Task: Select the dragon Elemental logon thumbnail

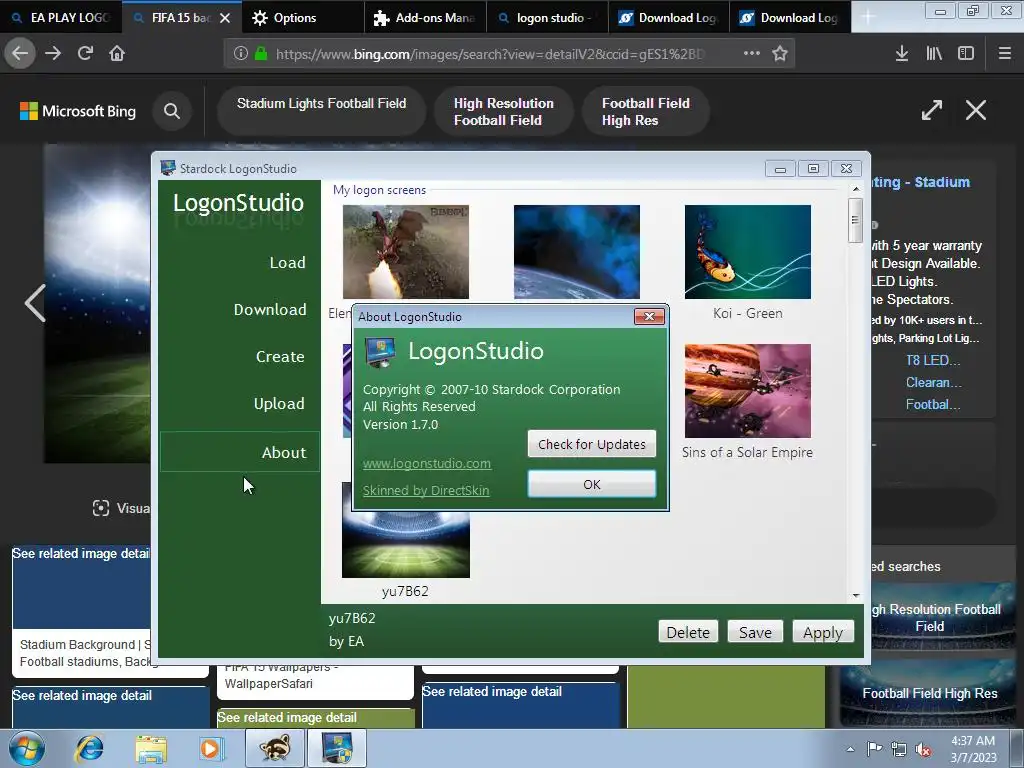Action: (x=406, y=252)
